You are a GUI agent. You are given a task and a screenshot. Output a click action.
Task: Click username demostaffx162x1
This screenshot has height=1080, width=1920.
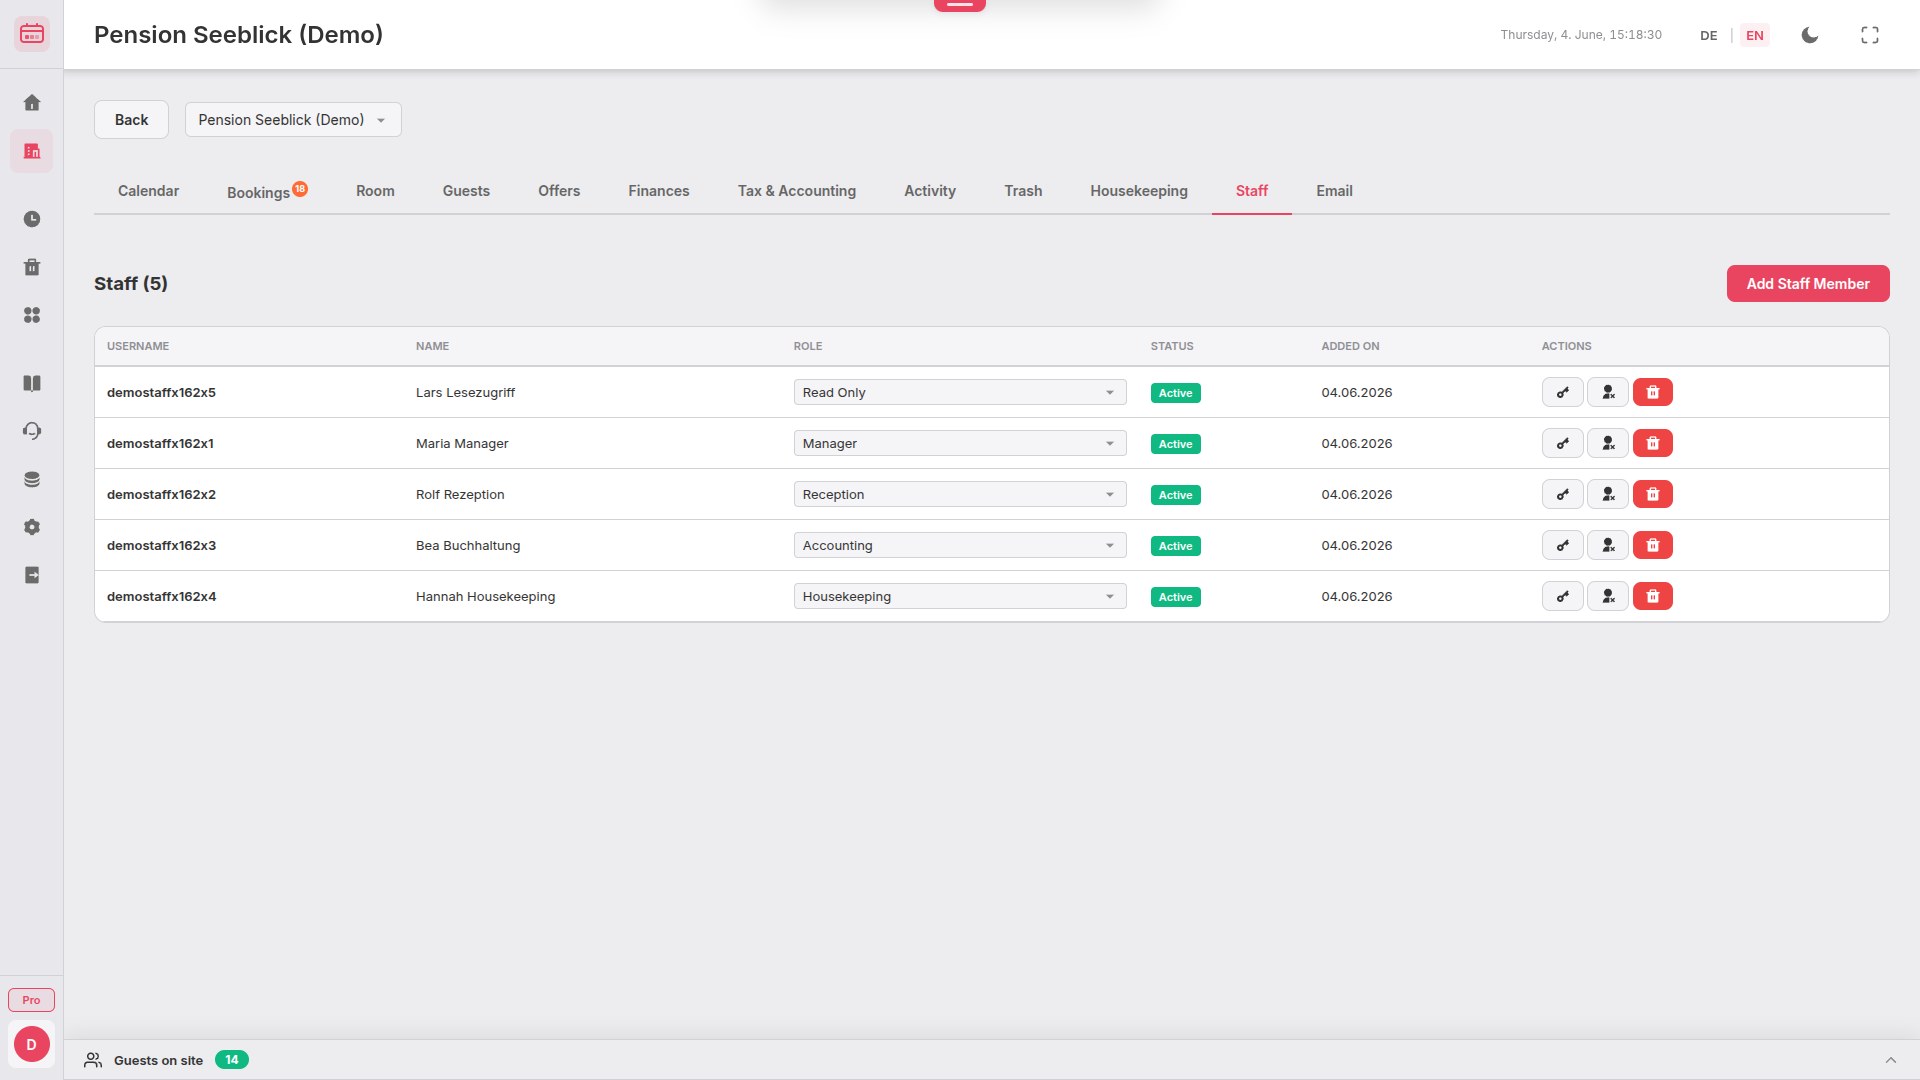(160, 444)
